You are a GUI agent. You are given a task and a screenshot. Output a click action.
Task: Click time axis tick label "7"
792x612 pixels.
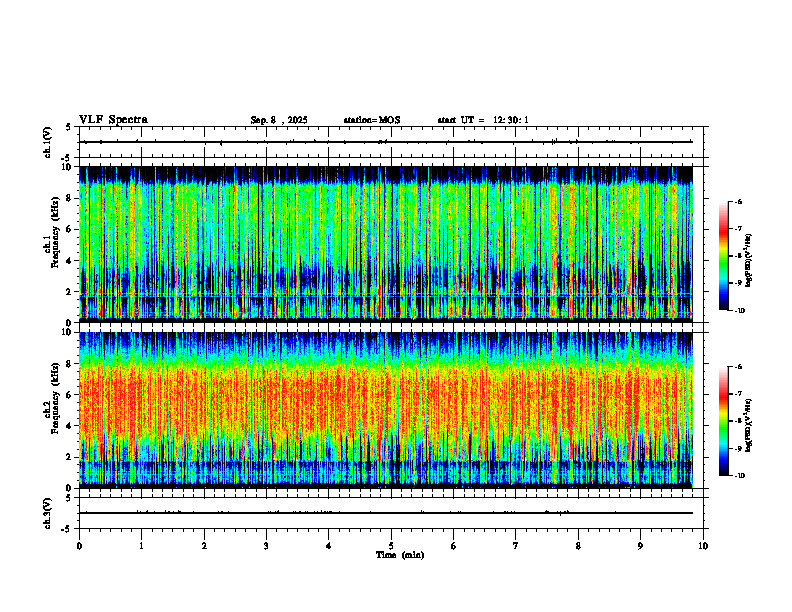tap(516, 546)
